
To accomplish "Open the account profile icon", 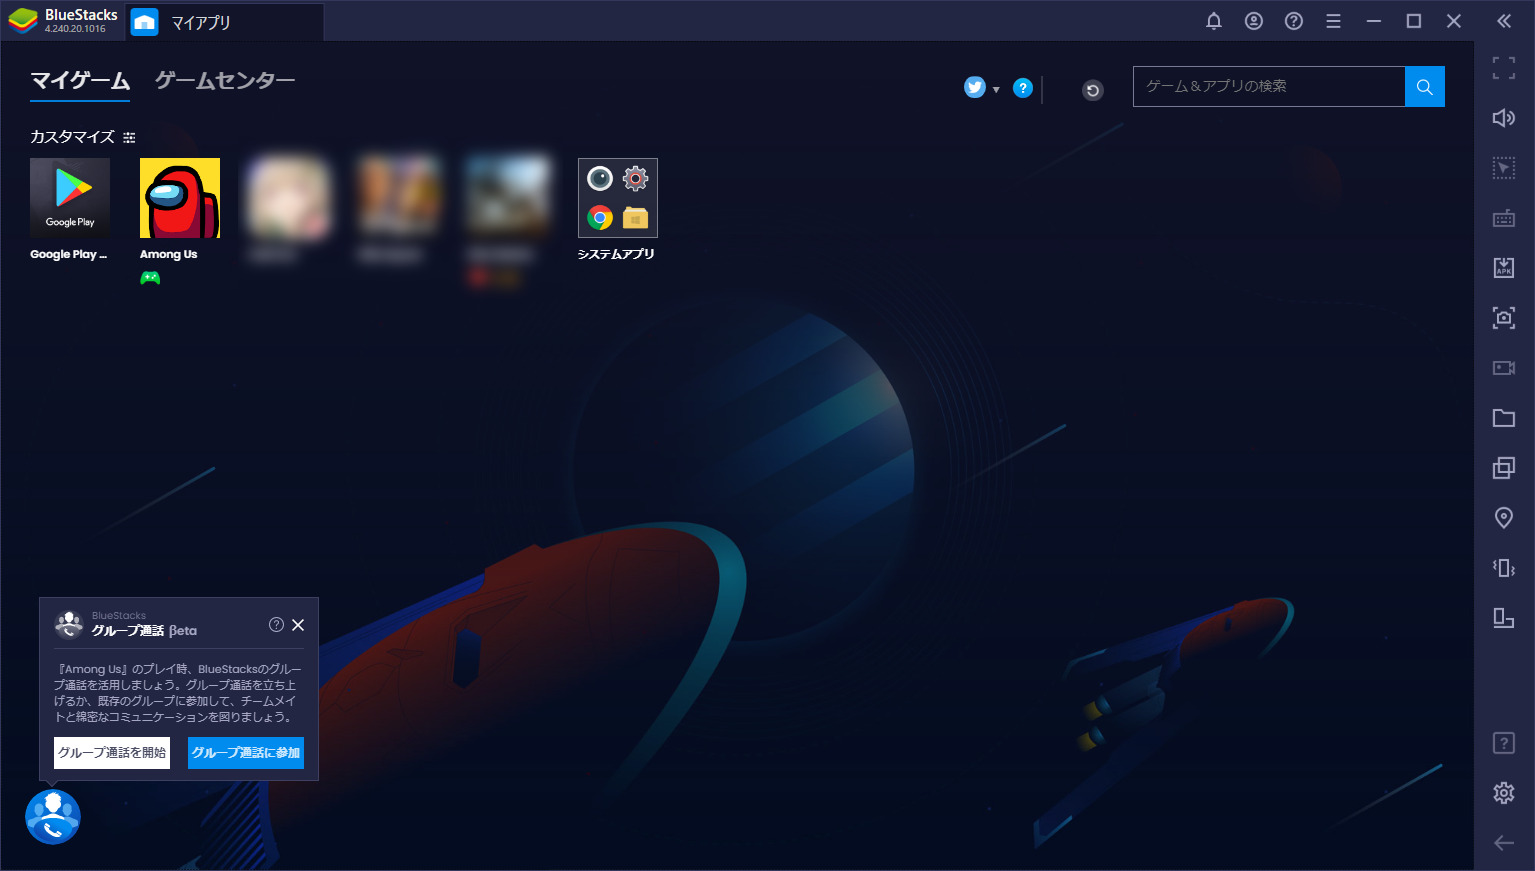I will pyautogui.click(x=1254, y=21).
